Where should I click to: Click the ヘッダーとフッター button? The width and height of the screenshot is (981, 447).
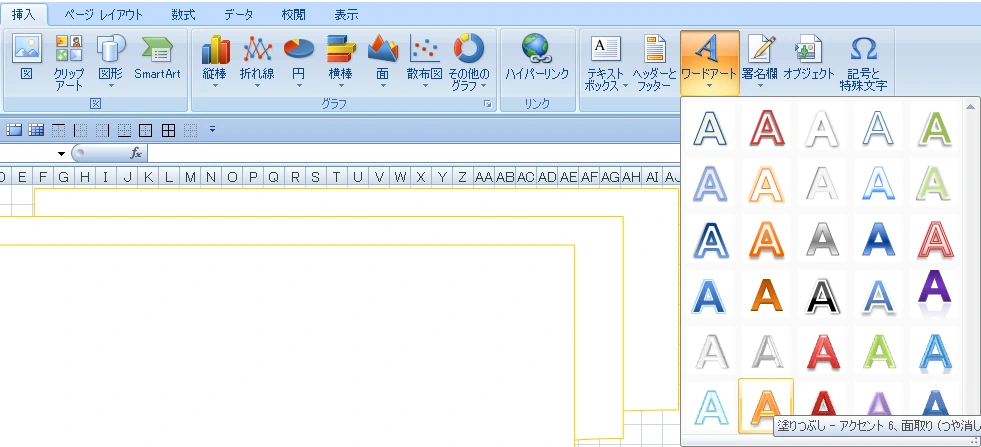654,62
